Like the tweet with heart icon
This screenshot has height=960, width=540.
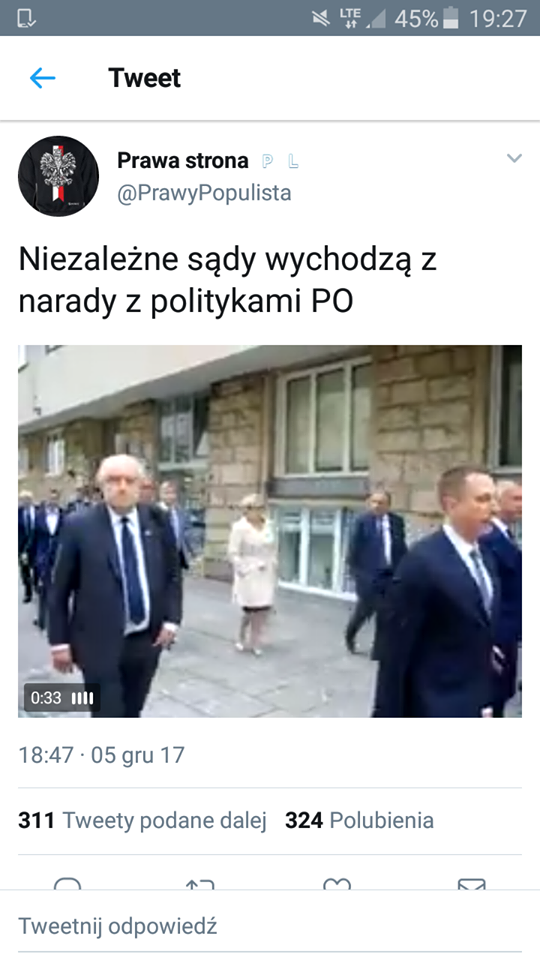(x=337, y=883)
